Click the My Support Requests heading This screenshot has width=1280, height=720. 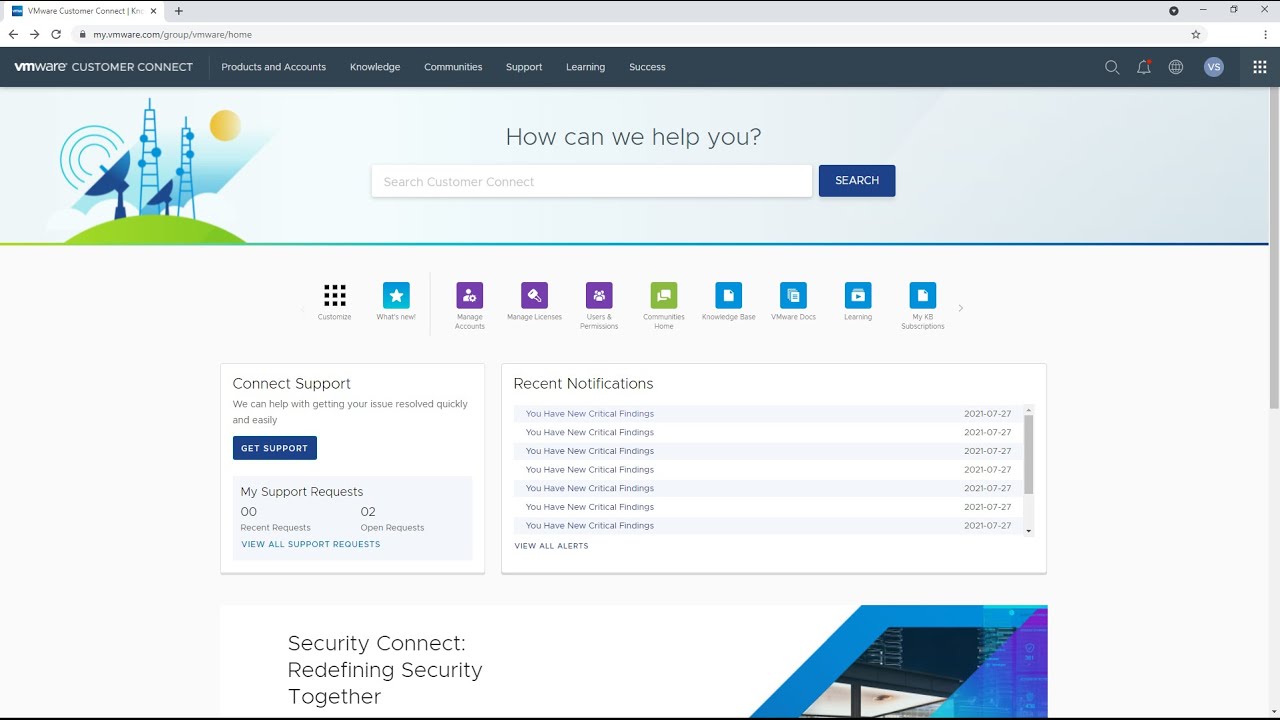[x=302, y=492]
